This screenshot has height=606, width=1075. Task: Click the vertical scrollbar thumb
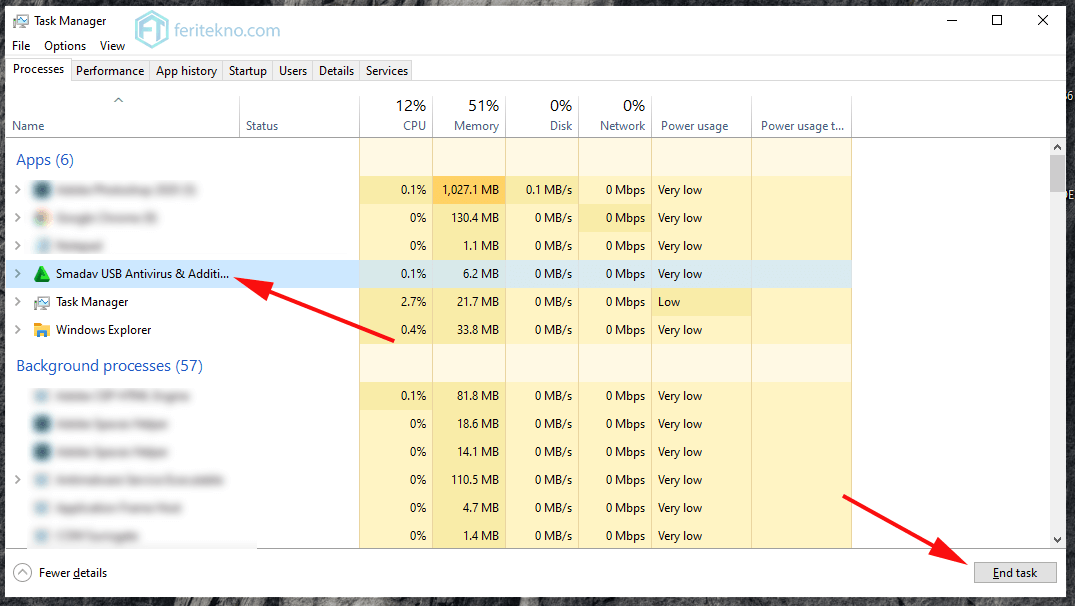(1057, 173)
